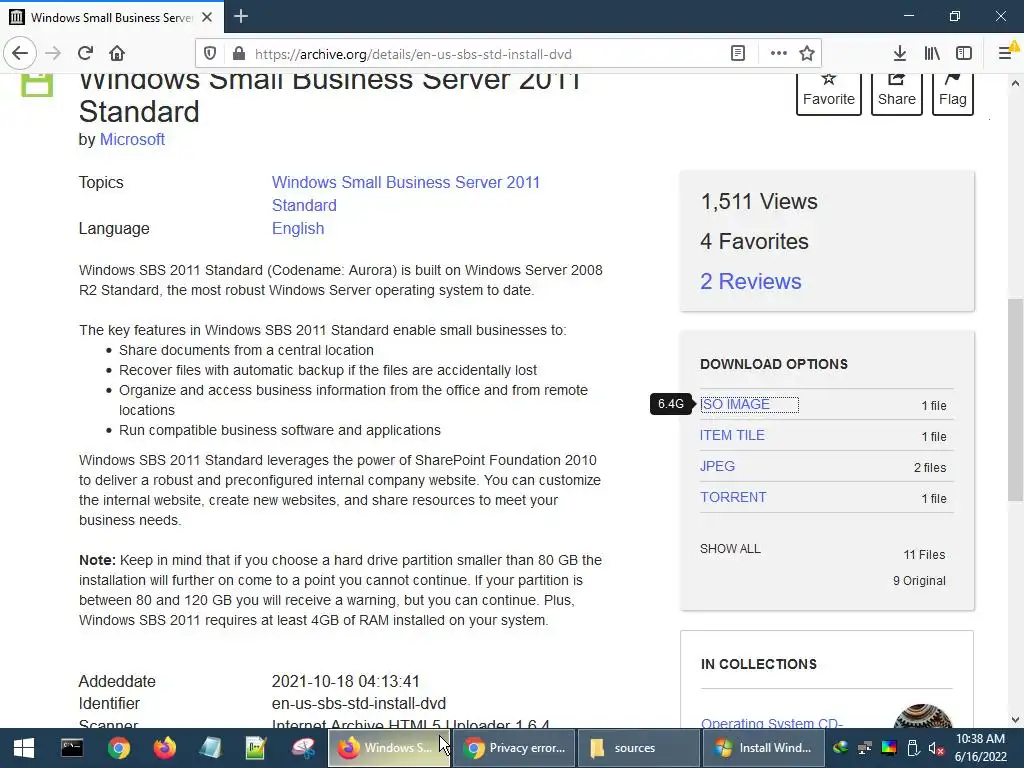Launch Chrome from pinned taskbar icon

tap(118, 748)
